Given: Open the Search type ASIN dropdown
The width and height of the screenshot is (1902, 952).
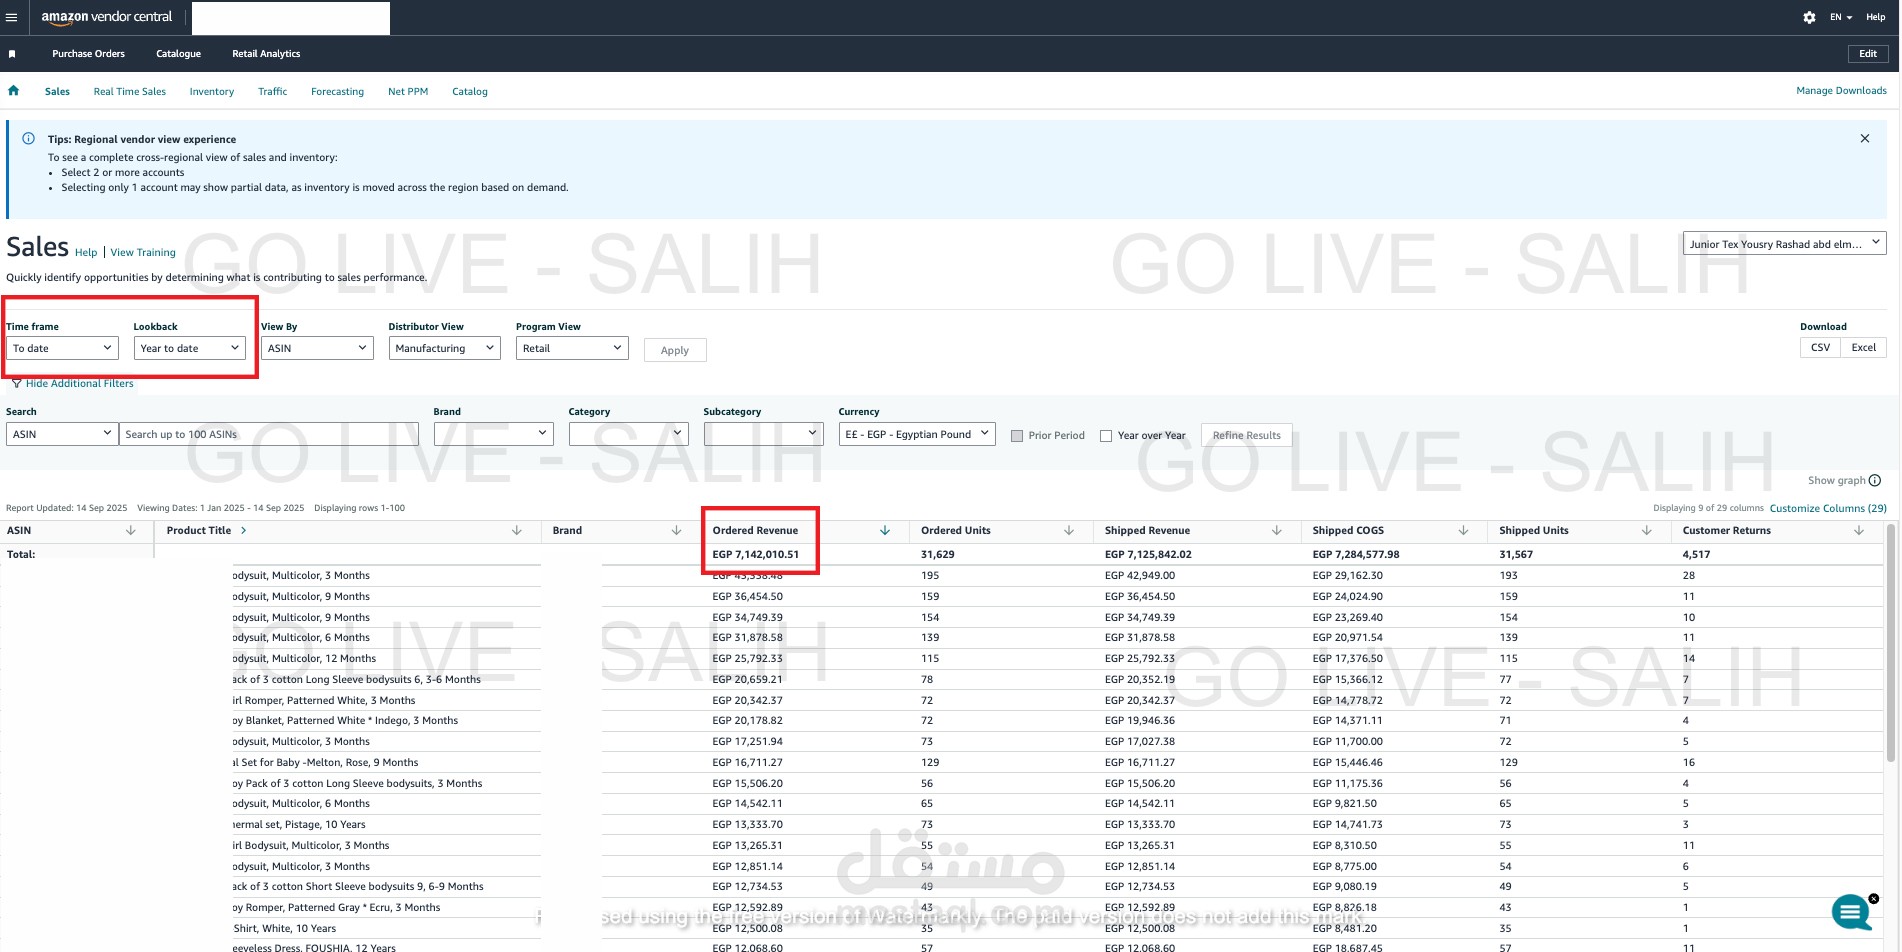Looking at the screenshot, I should coord(62,434).
